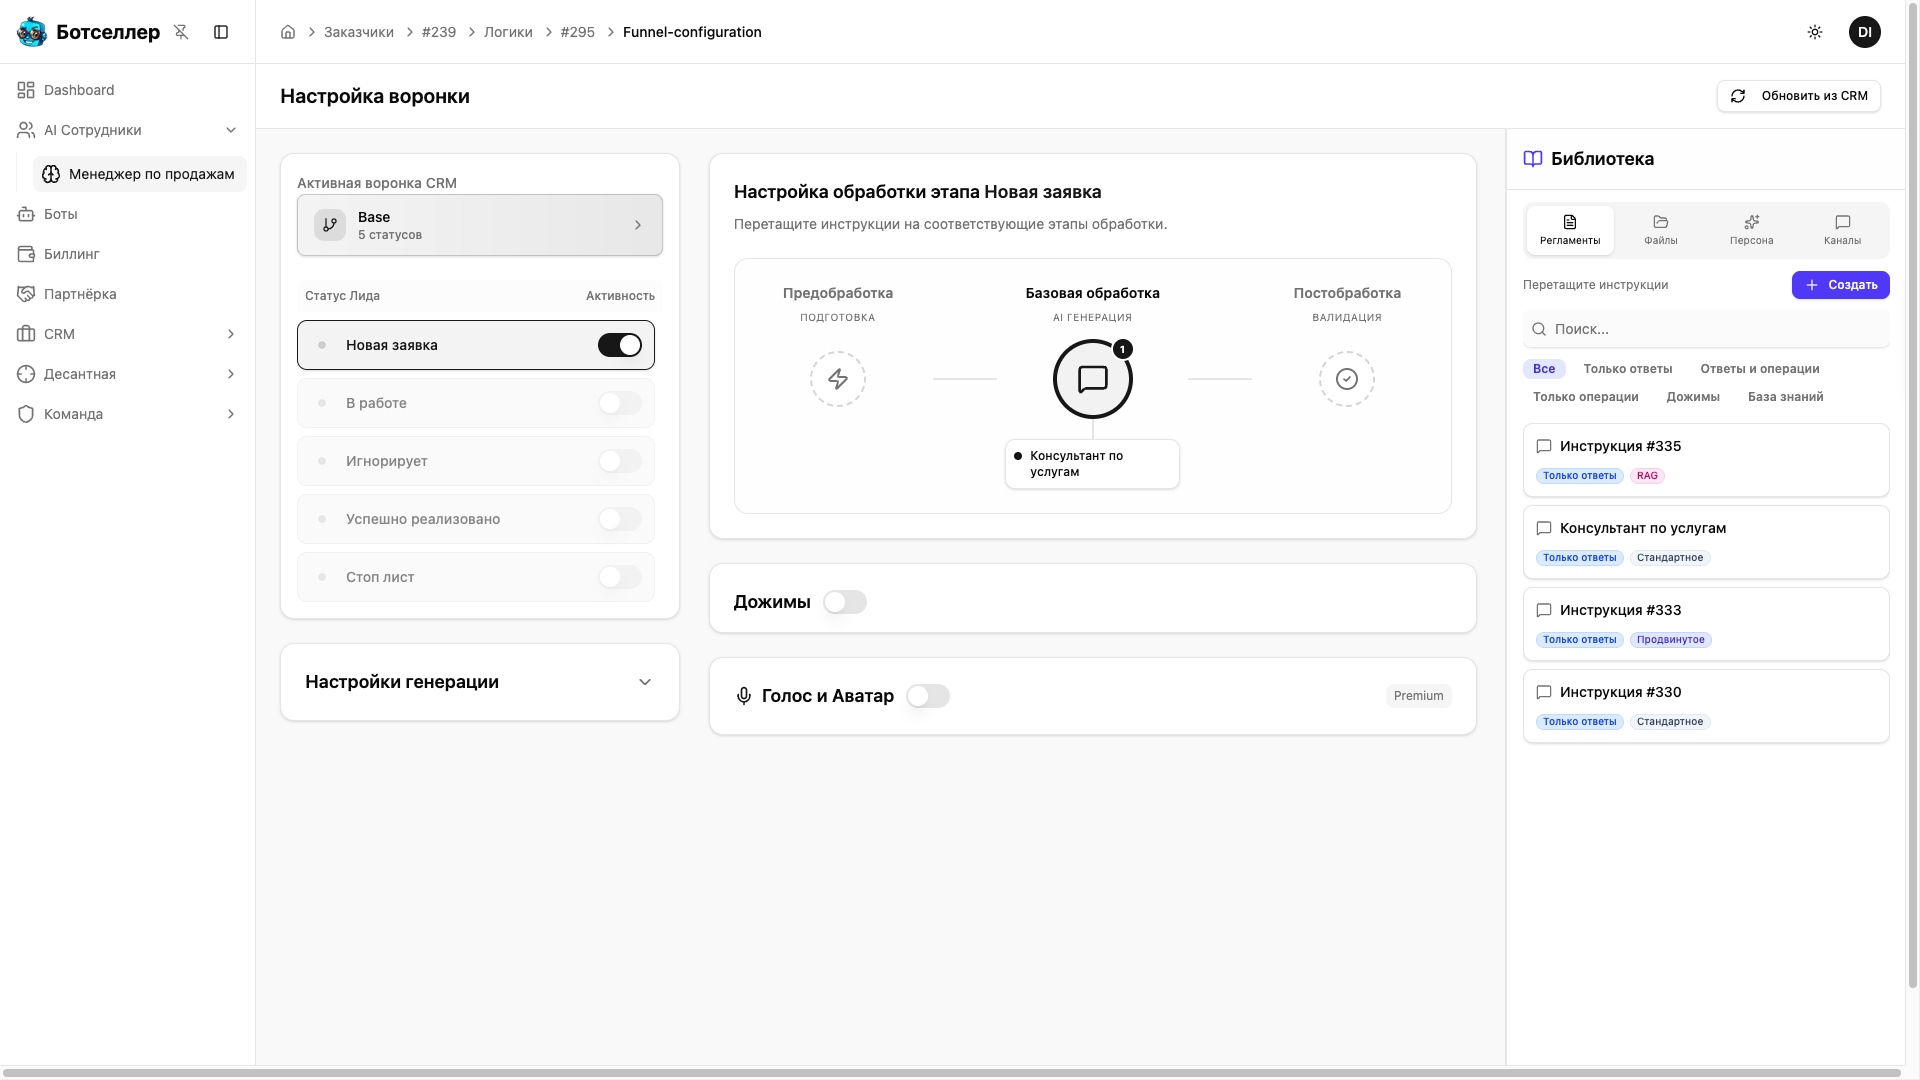Turn on Голос и Аватар switch
This screenshot has width=1920, height=1080.
(x=928, y=696)
